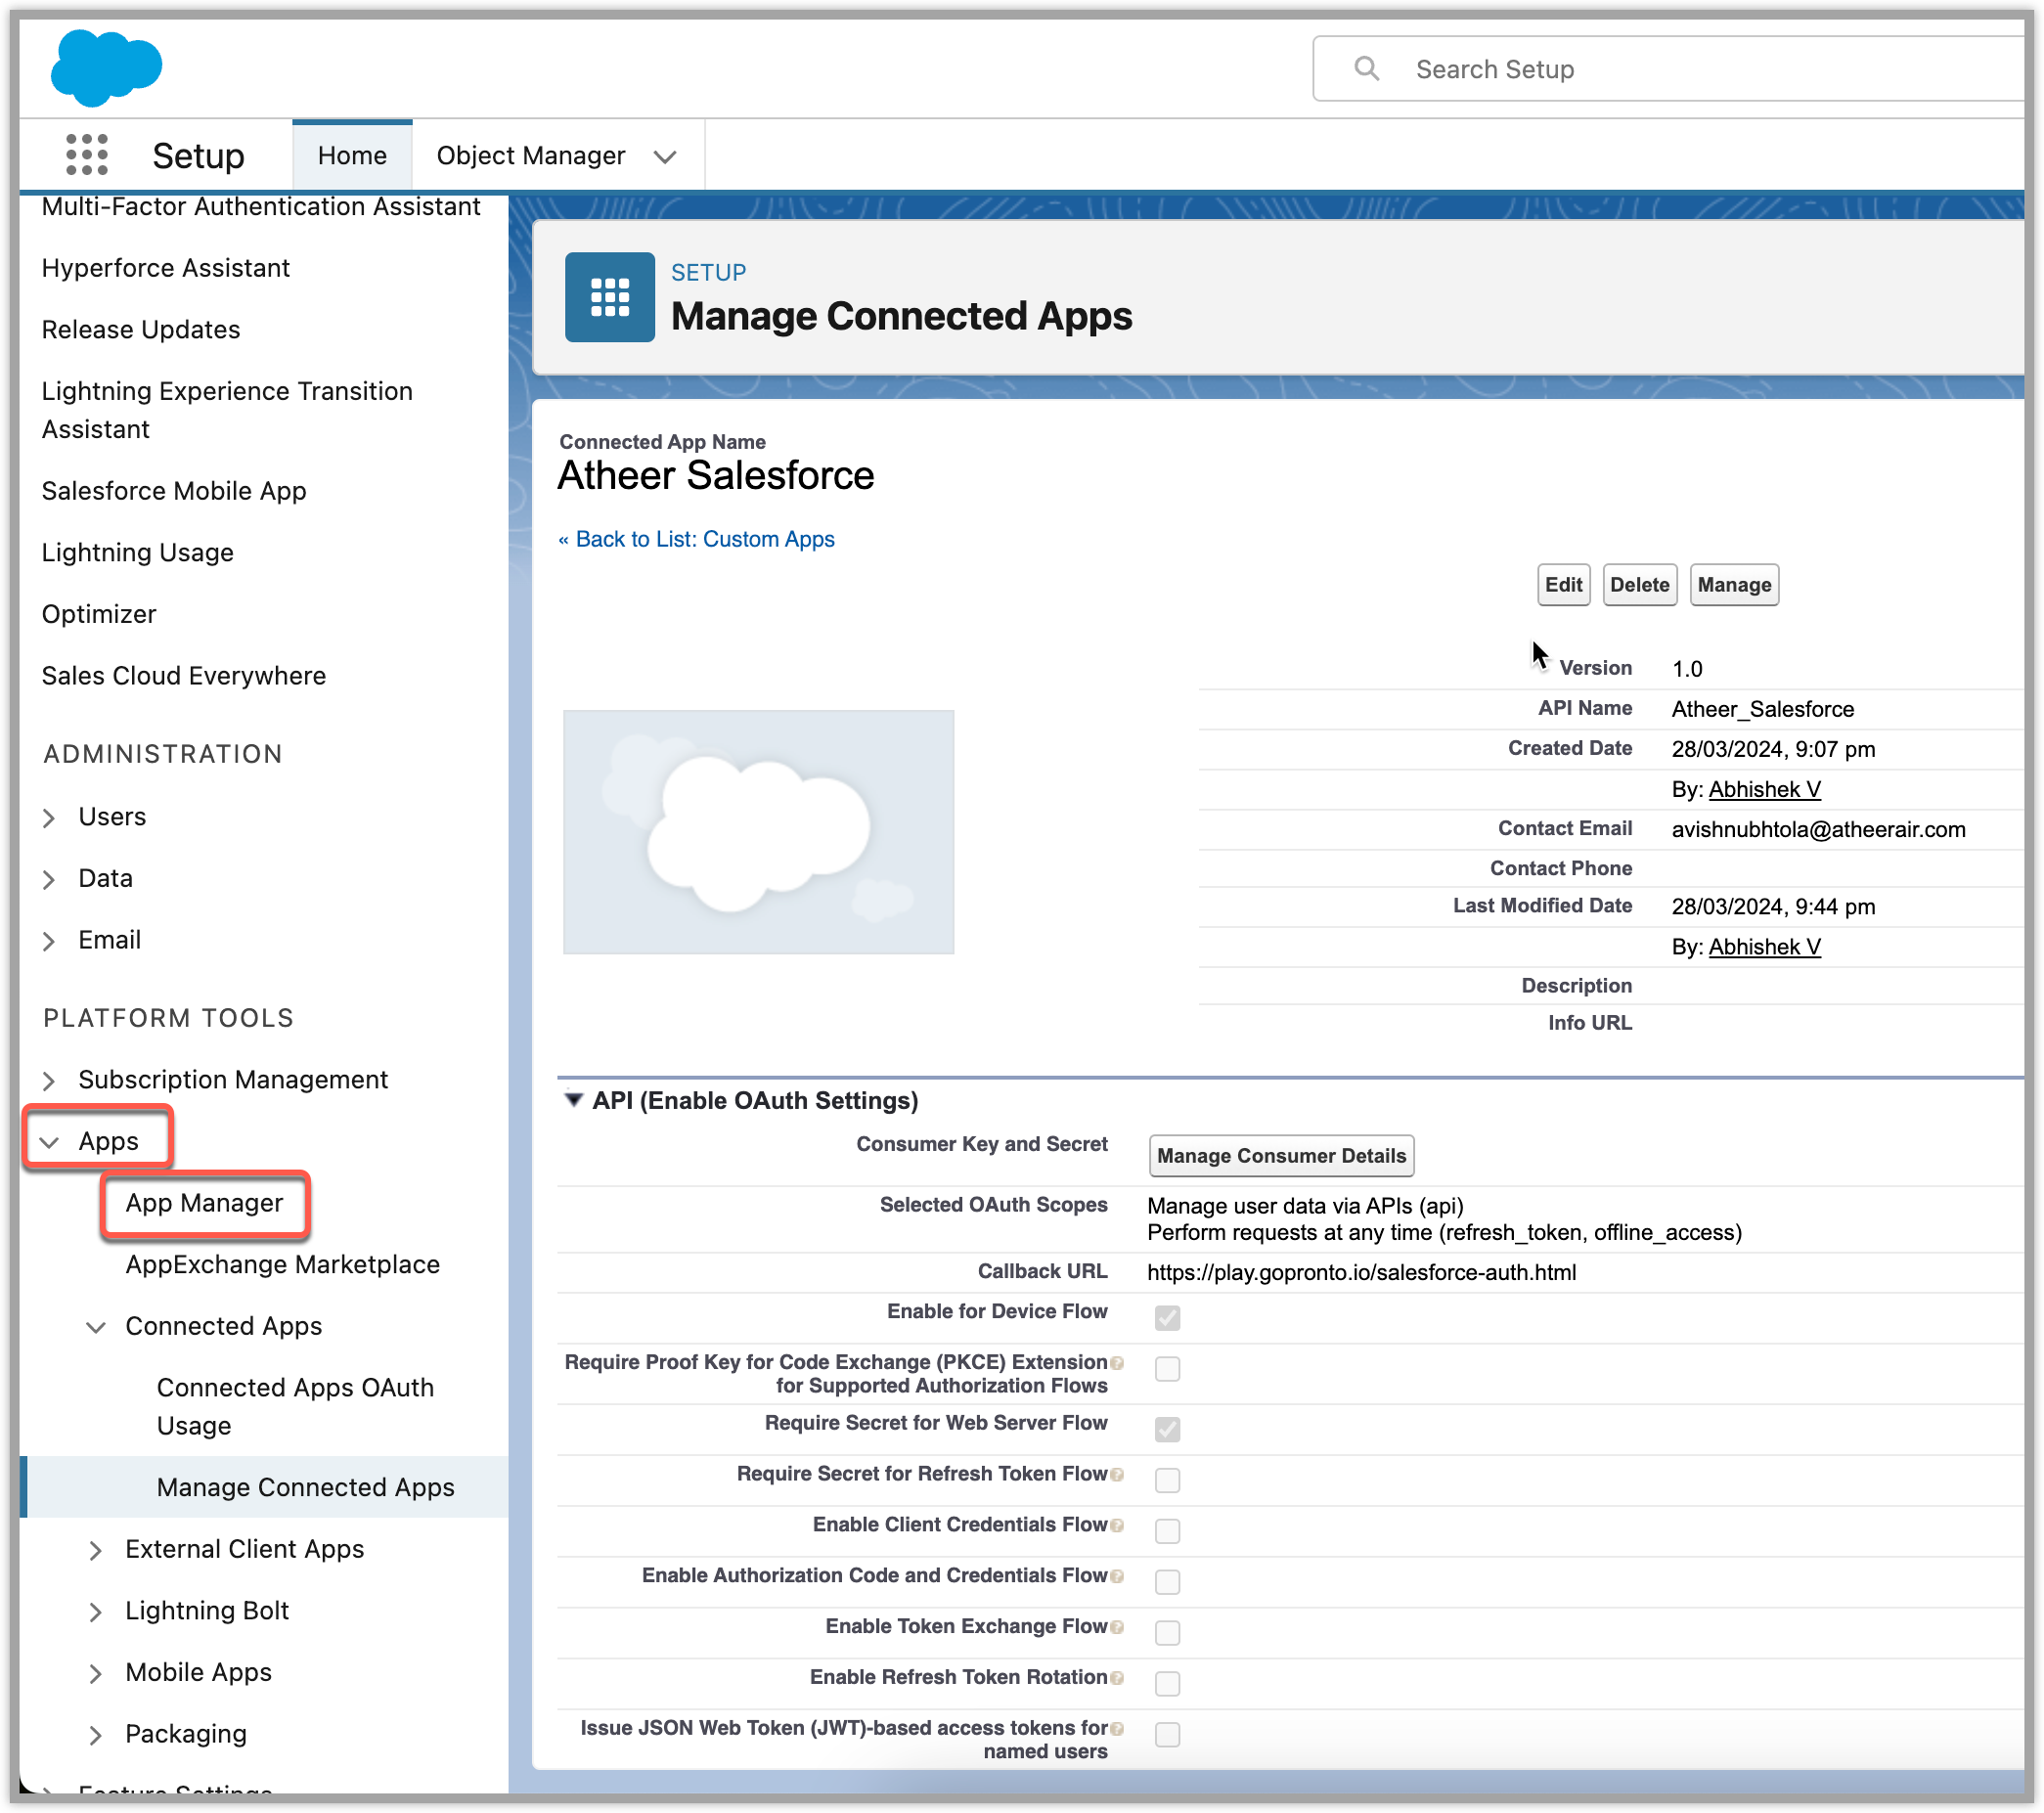Open the Object Manager dropdown arrow
The image size is (2044, 1813).
tap(665, 157)
